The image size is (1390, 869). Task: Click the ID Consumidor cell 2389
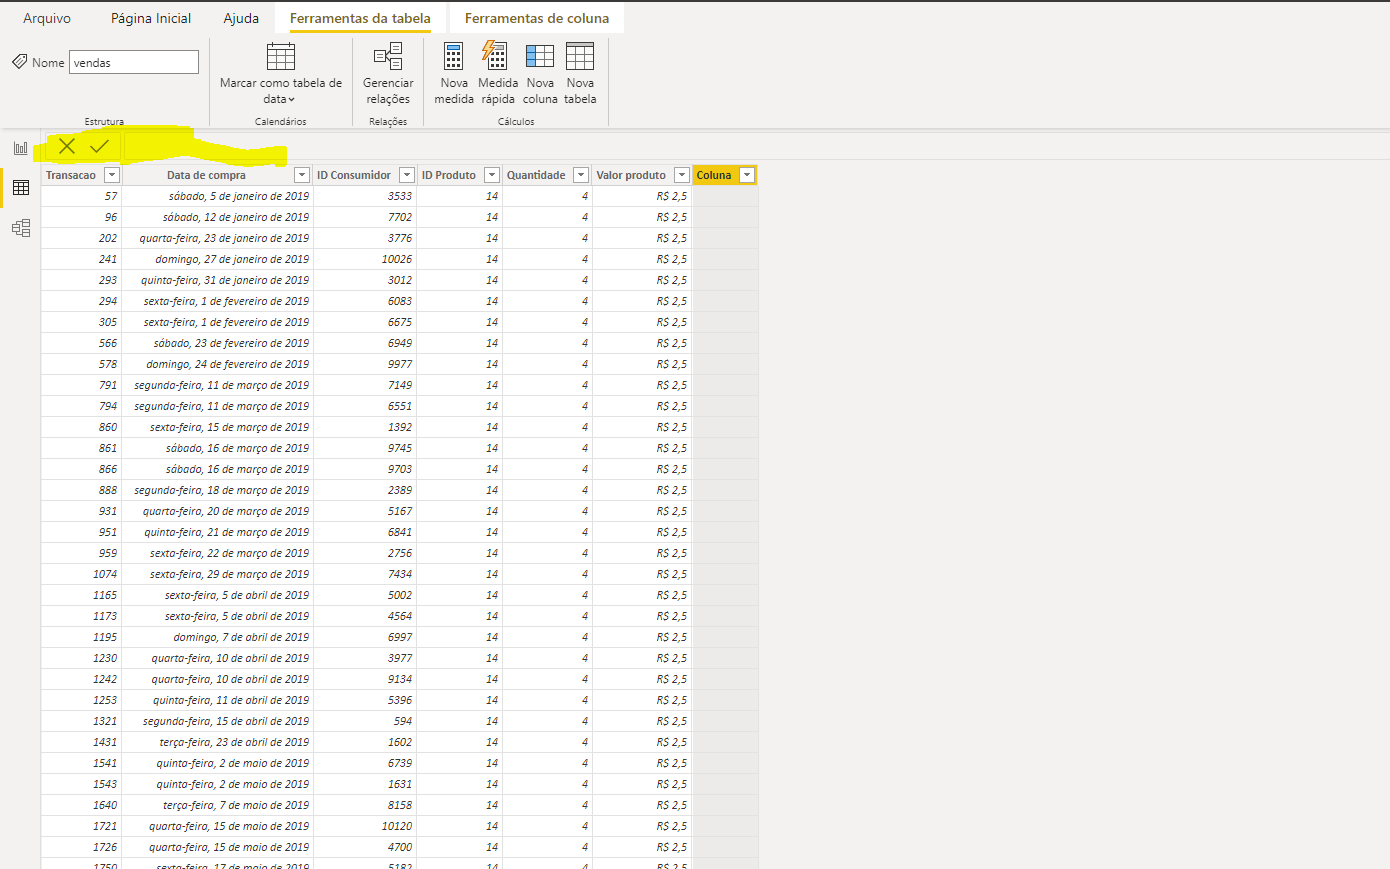click(365, 490)
